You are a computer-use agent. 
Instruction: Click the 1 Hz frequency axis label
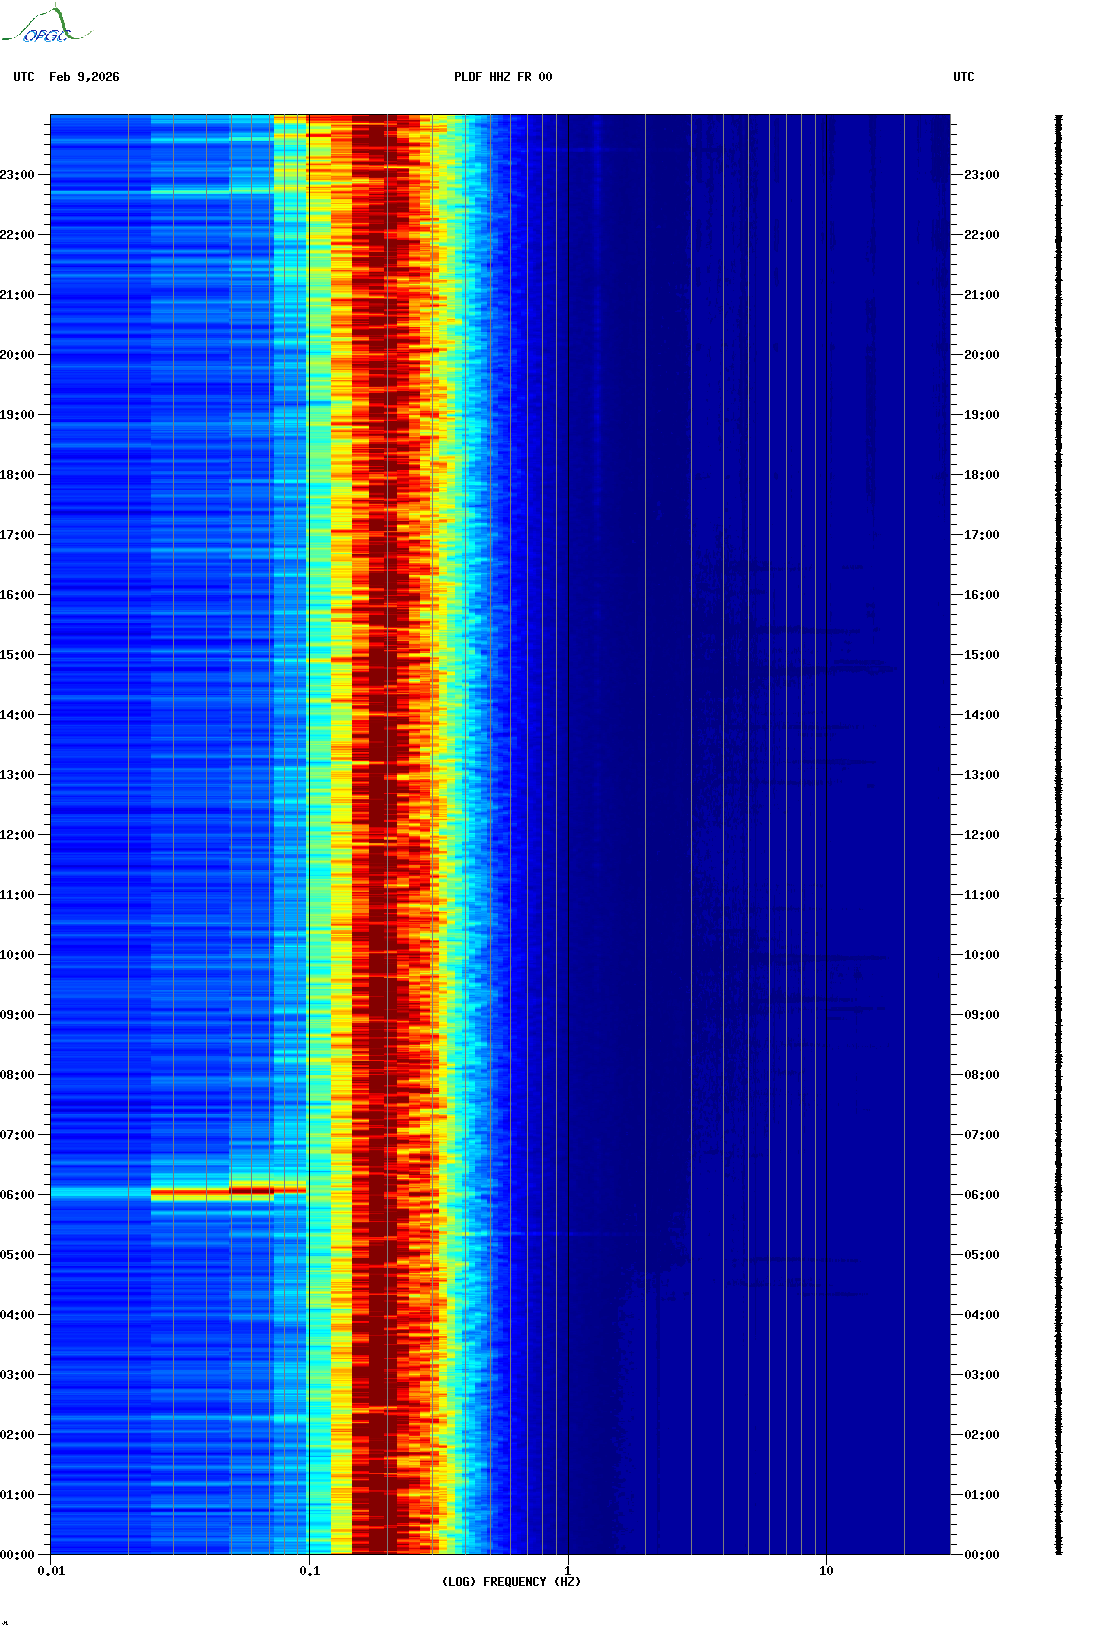click(568, 1571)
